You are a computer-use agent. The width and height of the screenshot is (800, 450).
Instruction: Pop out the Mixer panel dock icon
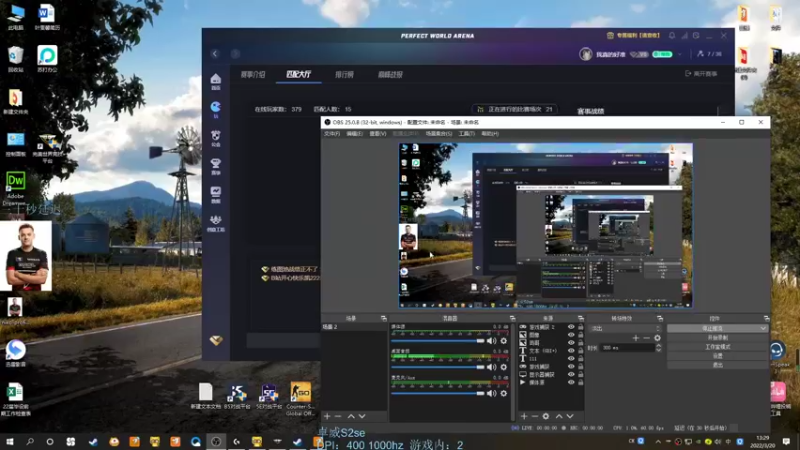click(x=512, y=318)
